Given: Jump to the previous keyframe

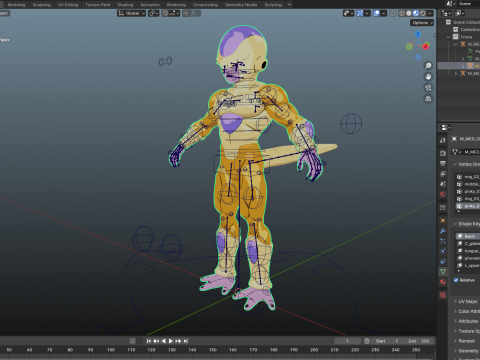Looking at the screenshot, I should [x=156, y=341].
